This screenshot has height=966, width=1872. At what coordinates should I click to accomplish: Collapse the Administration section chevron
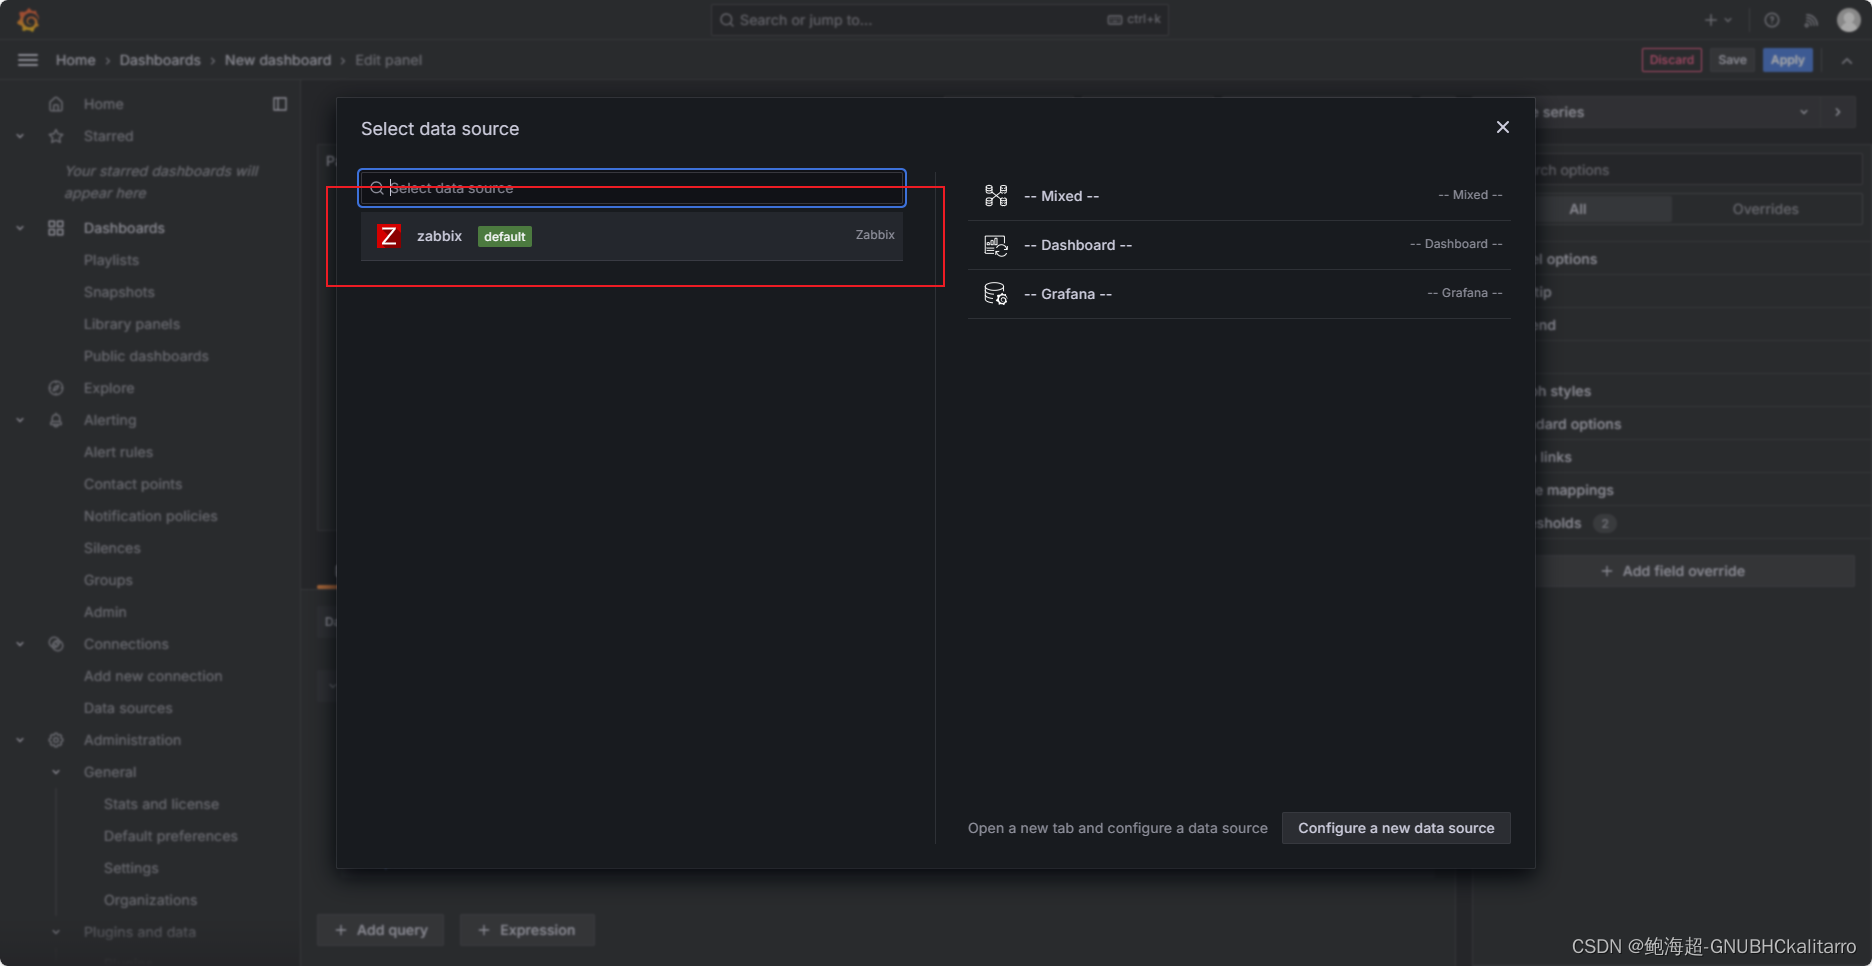[20, 740]
